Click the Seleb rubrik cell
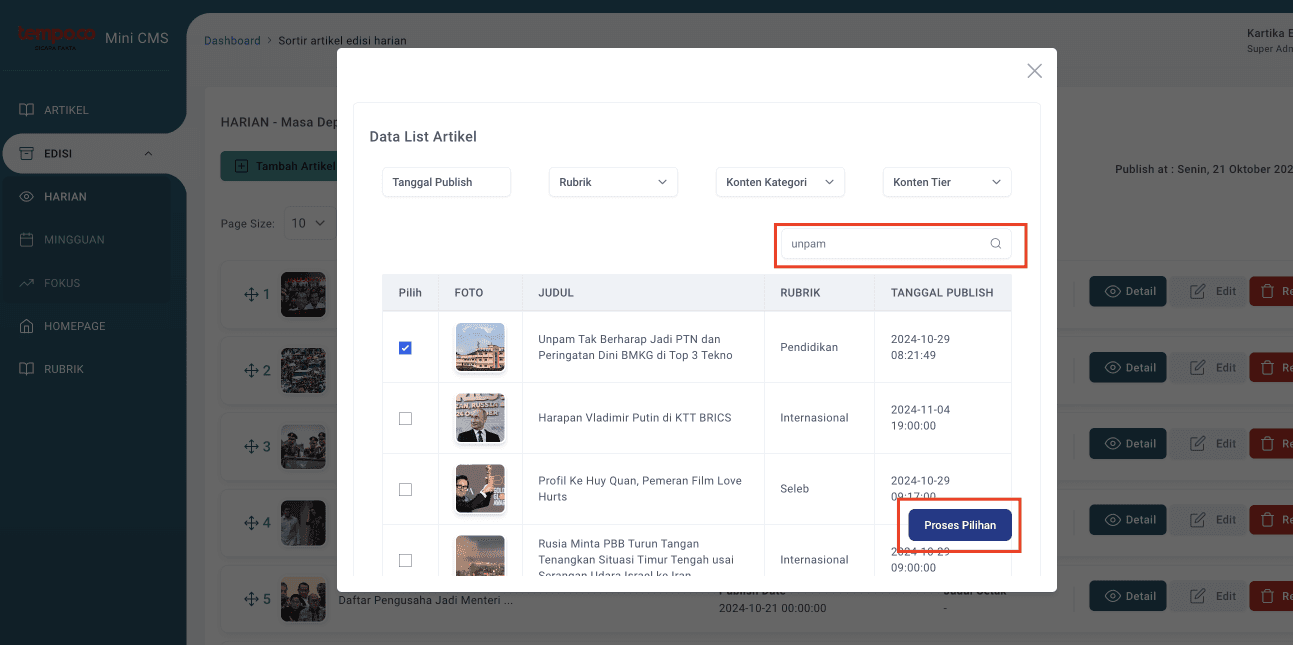This screenshot has width=1293, height=645. [x=795, y=489]
